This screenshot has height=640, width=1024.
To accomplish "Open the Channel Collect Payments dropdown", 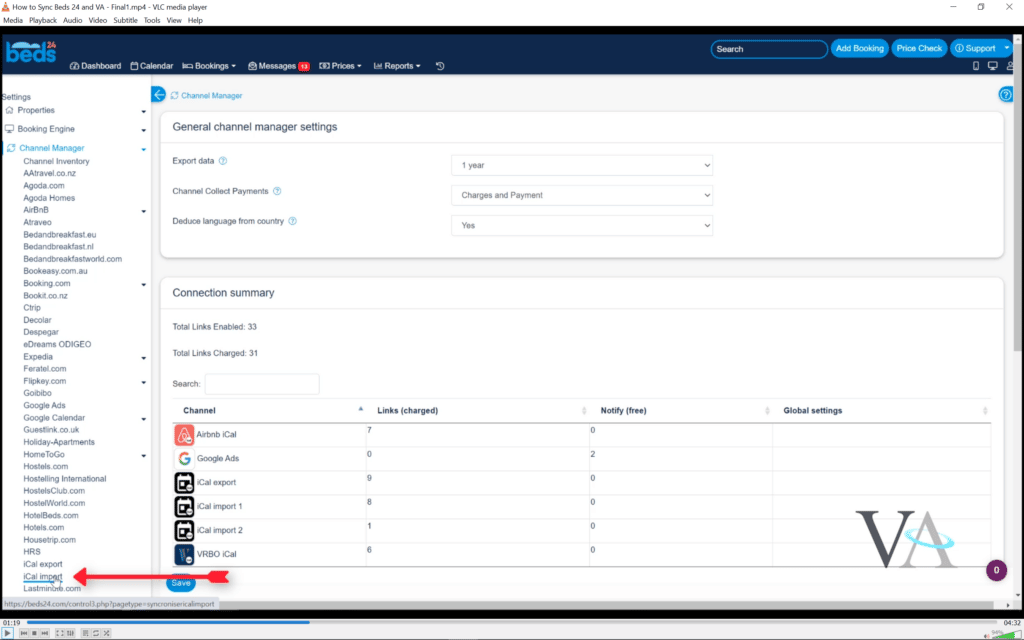I will tap(581, 195).
